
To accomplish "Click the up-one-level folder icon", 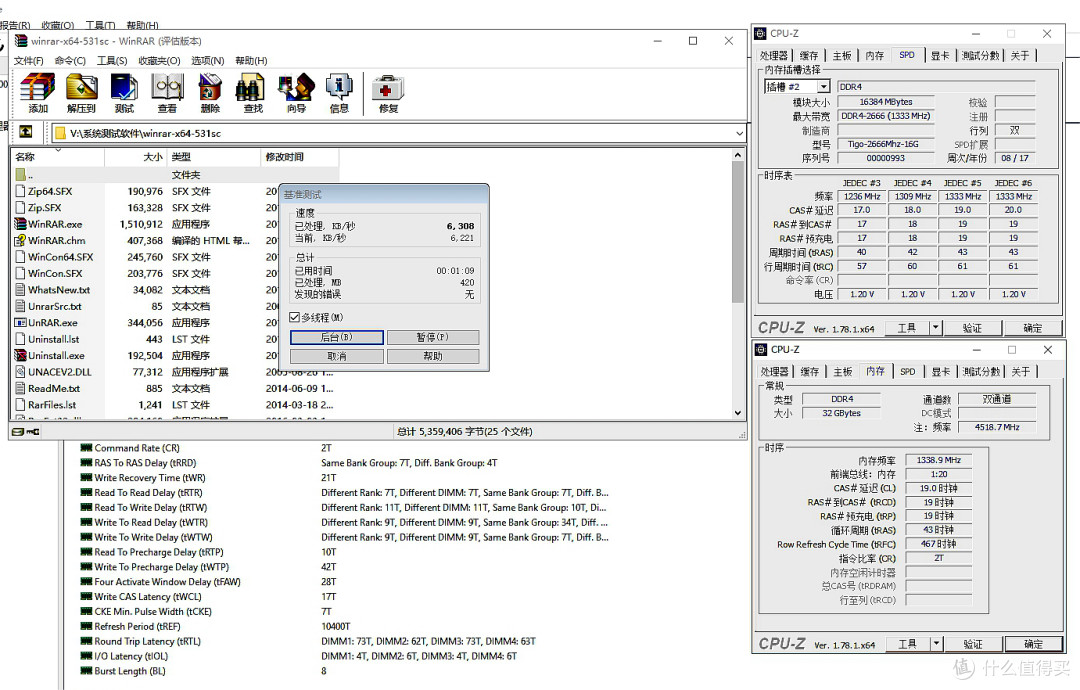I will click(25, 132).
